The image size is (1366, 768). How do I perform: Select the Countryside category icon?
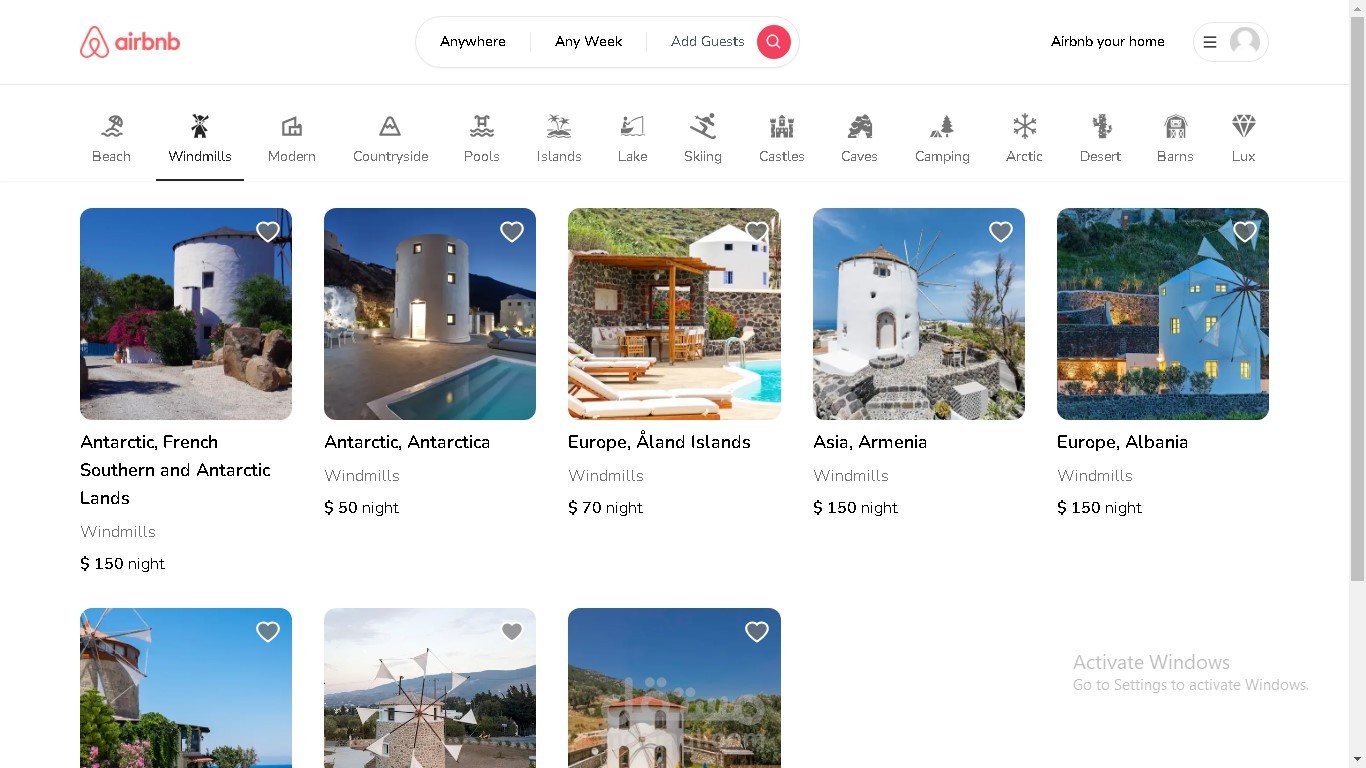pyautogui.click(x=390, y=126)
